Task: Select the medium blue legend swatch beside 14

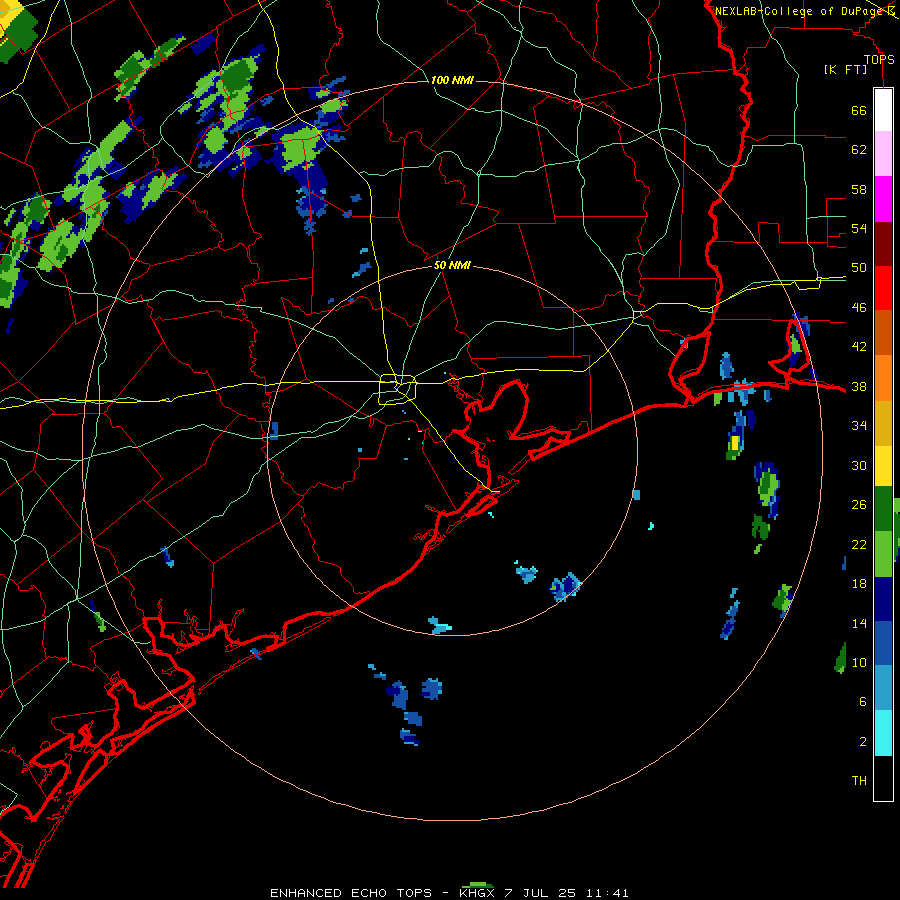Action: click(883, 643)
